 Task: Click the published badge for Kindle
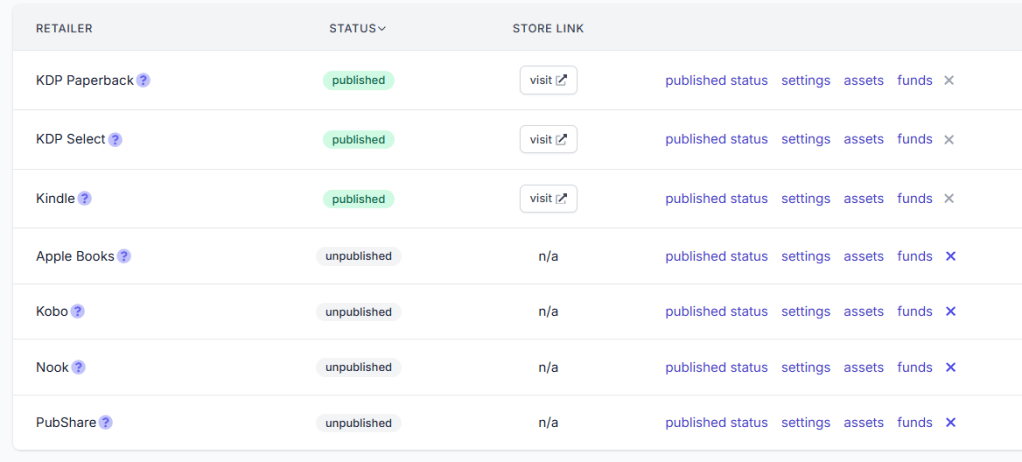pos(358,199)
